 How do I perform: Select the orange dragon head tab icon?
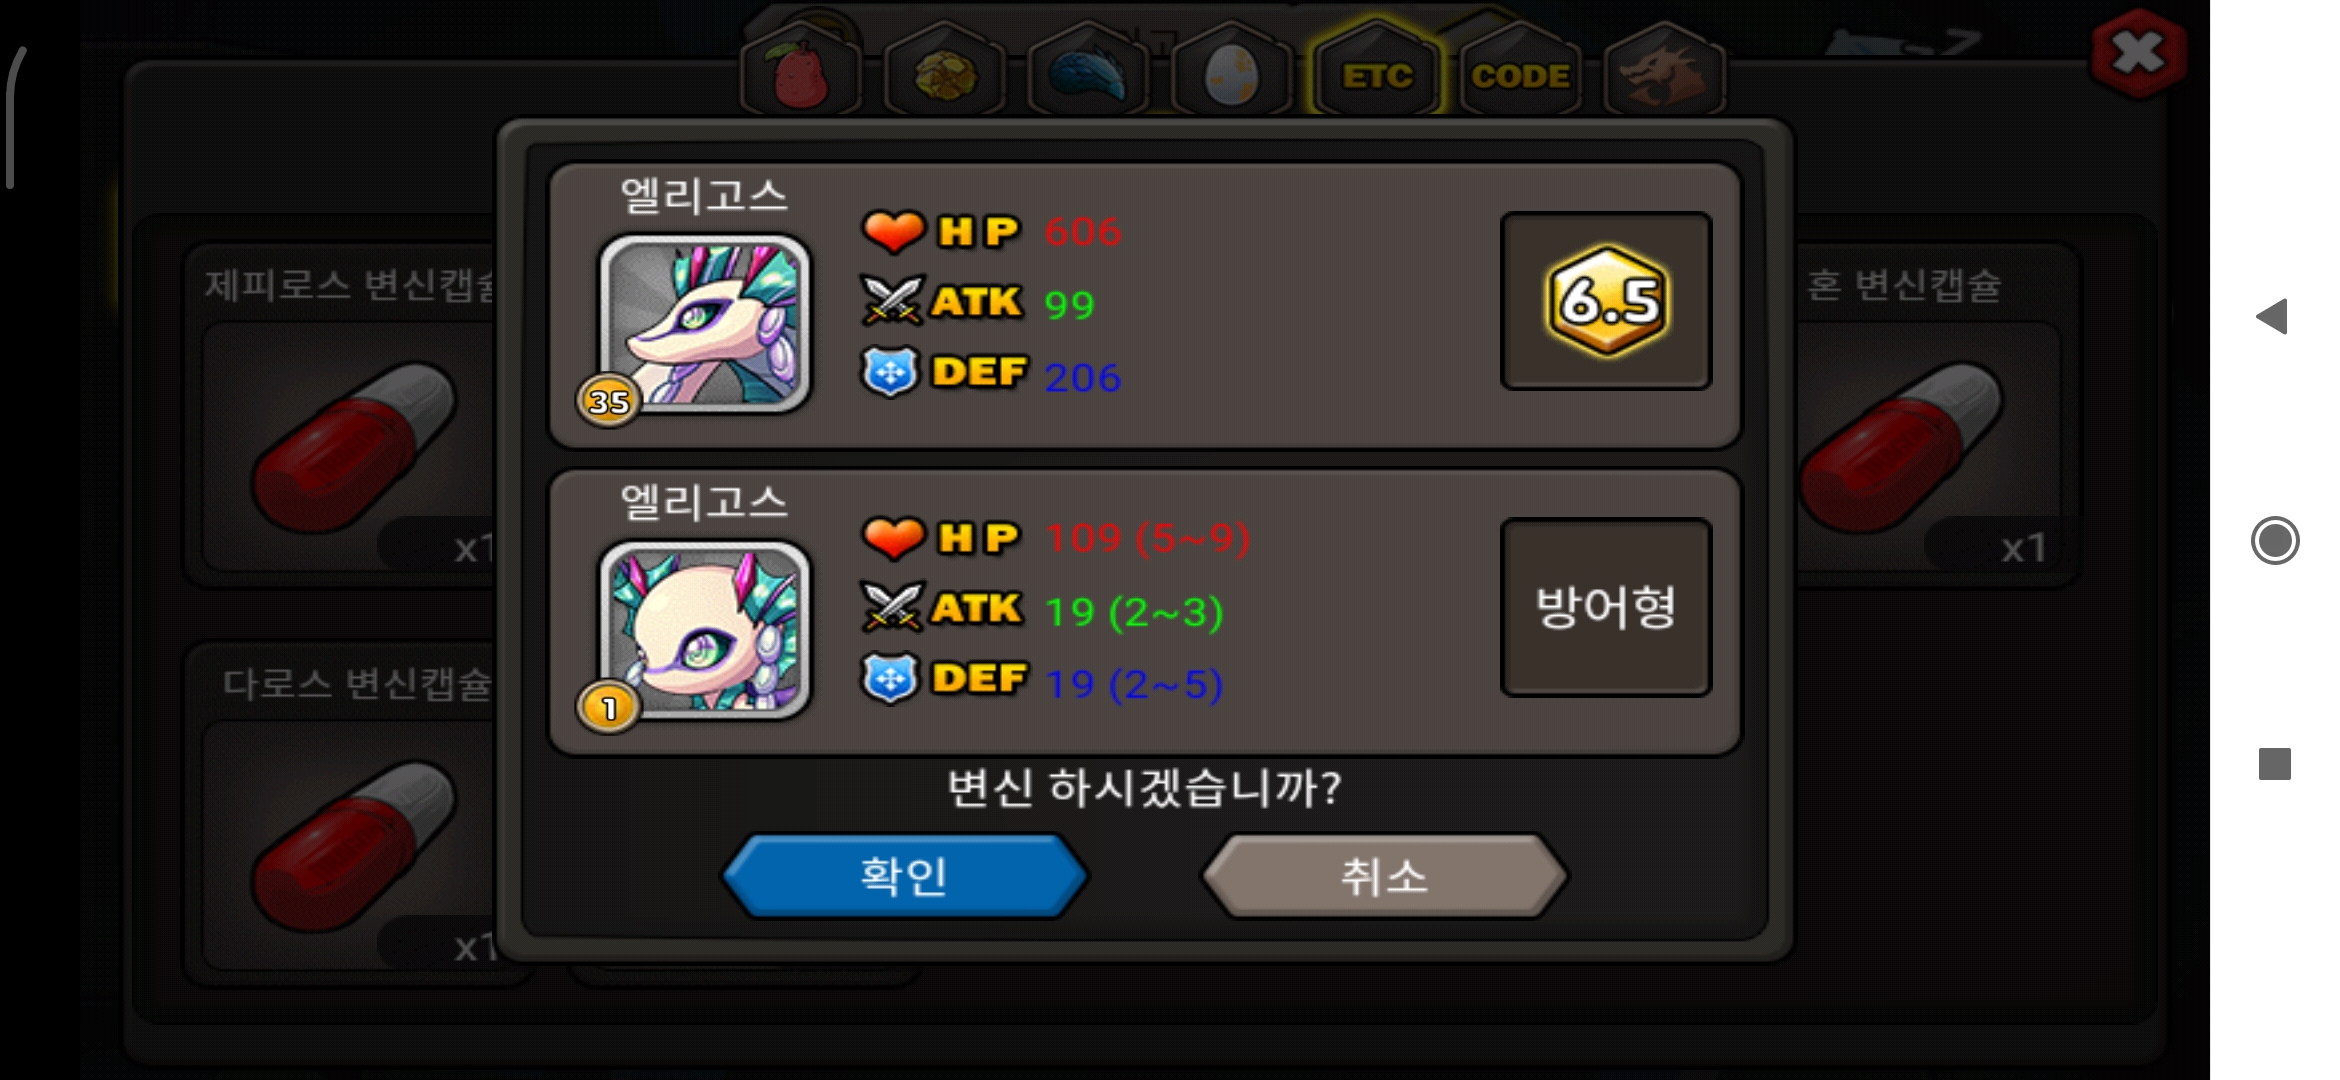click(x=1664, y=72)
